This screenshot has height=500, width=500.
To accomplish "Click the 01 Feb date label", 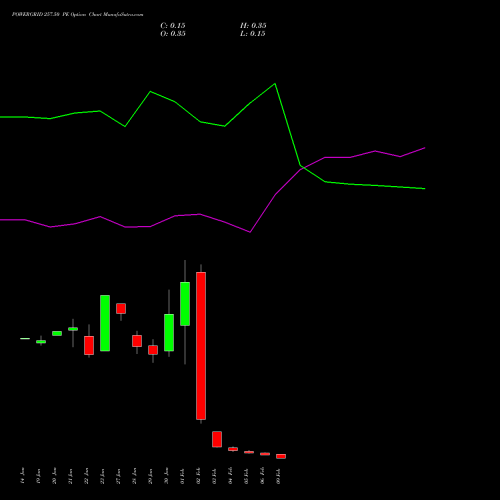I will coord(182,476).
